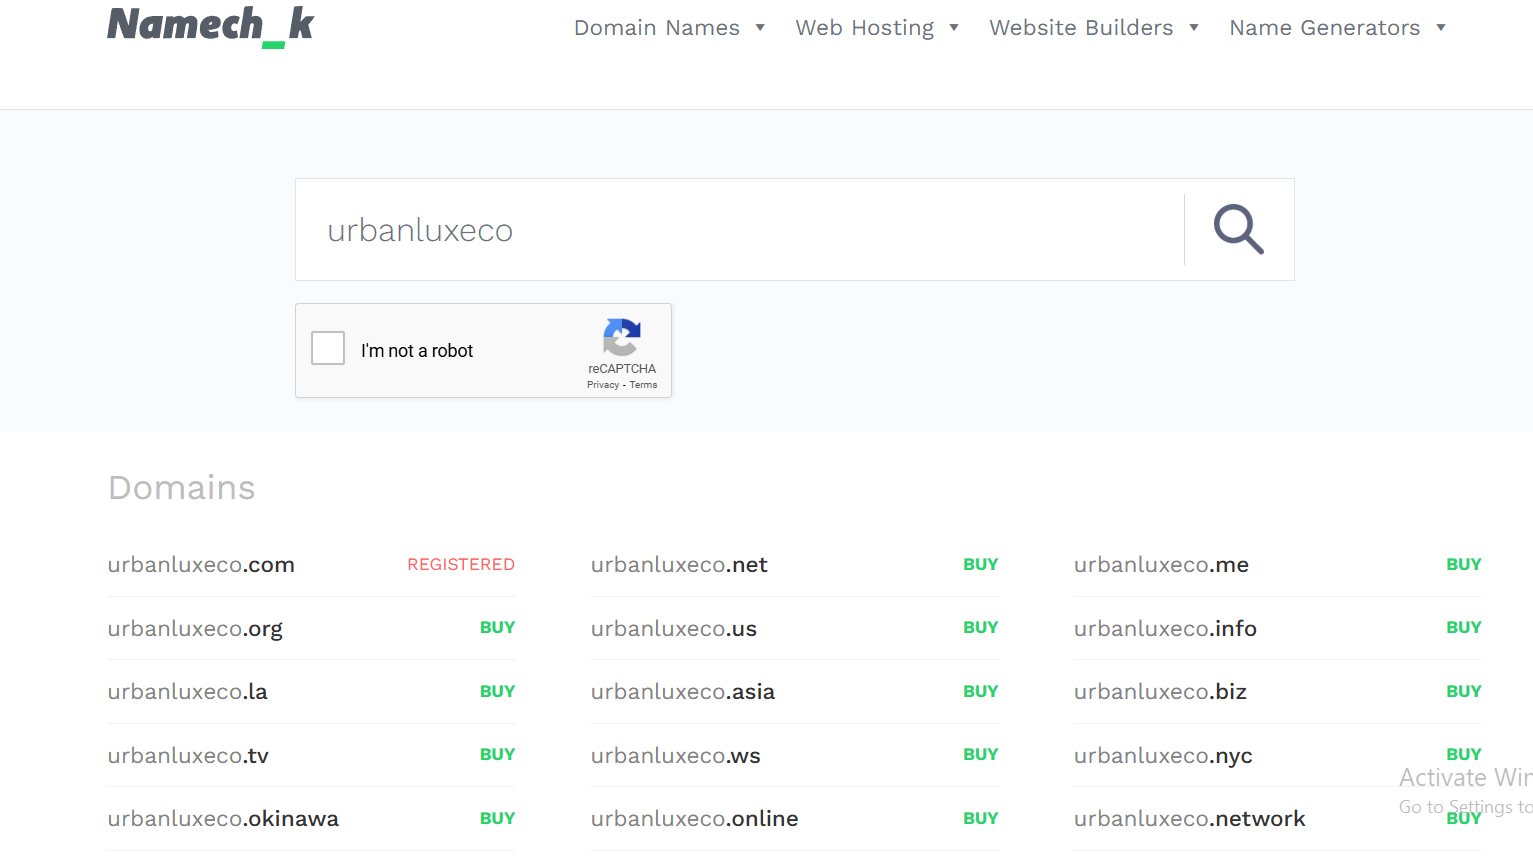Viewport: 1533px width, 862px height.
Task: Click BUY for urbanluxeco.asia
Action: (981, 692)
